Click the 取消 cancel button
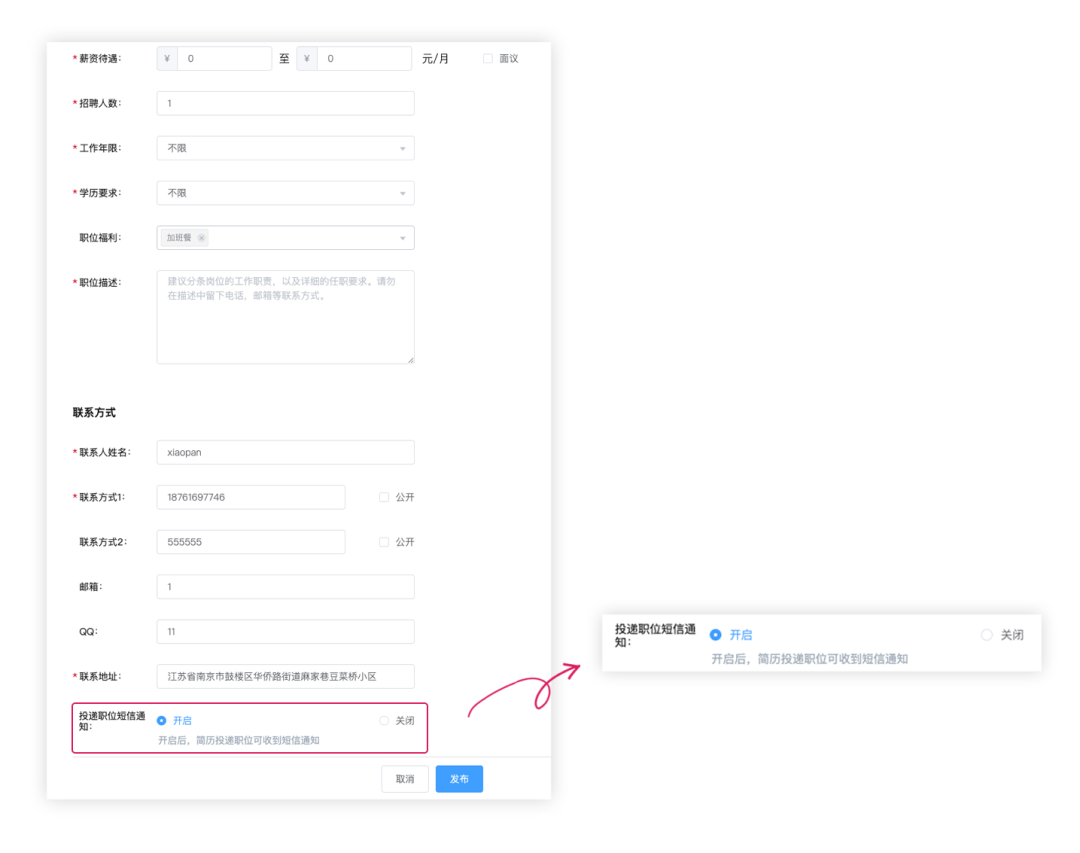This screenshot has height=853, width=1080. (405, 778)
